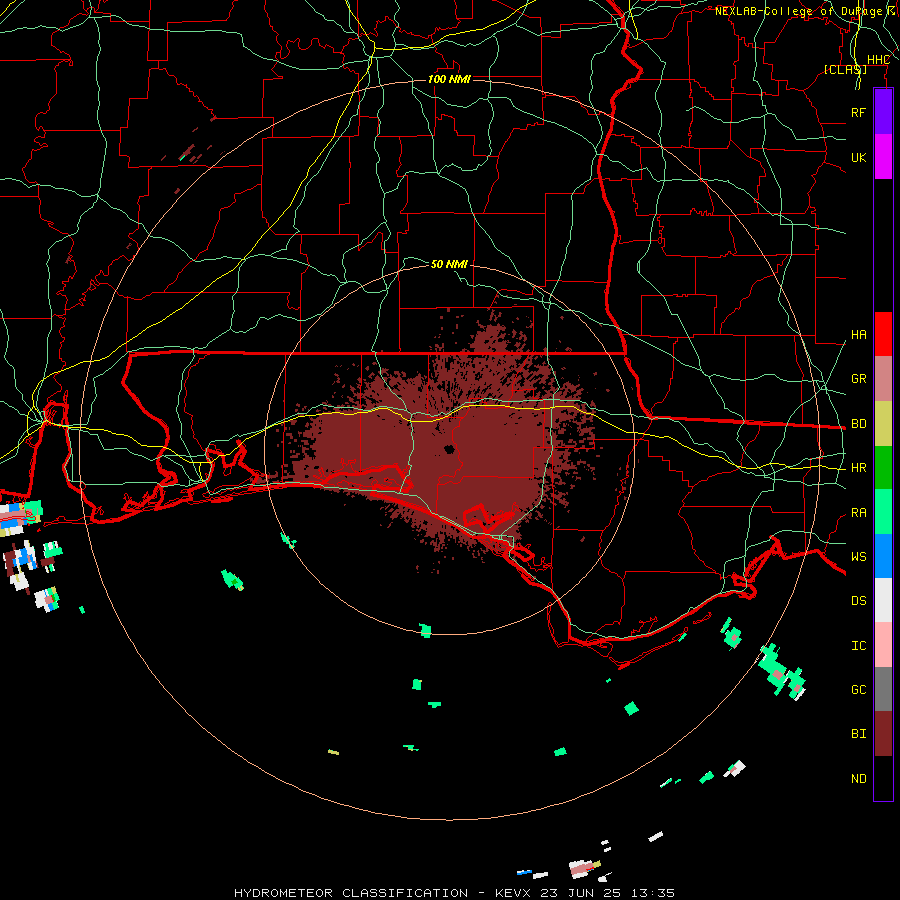900x900 pixels.
Task: Click the white DS legend swatch
Action: click(883, 600)
